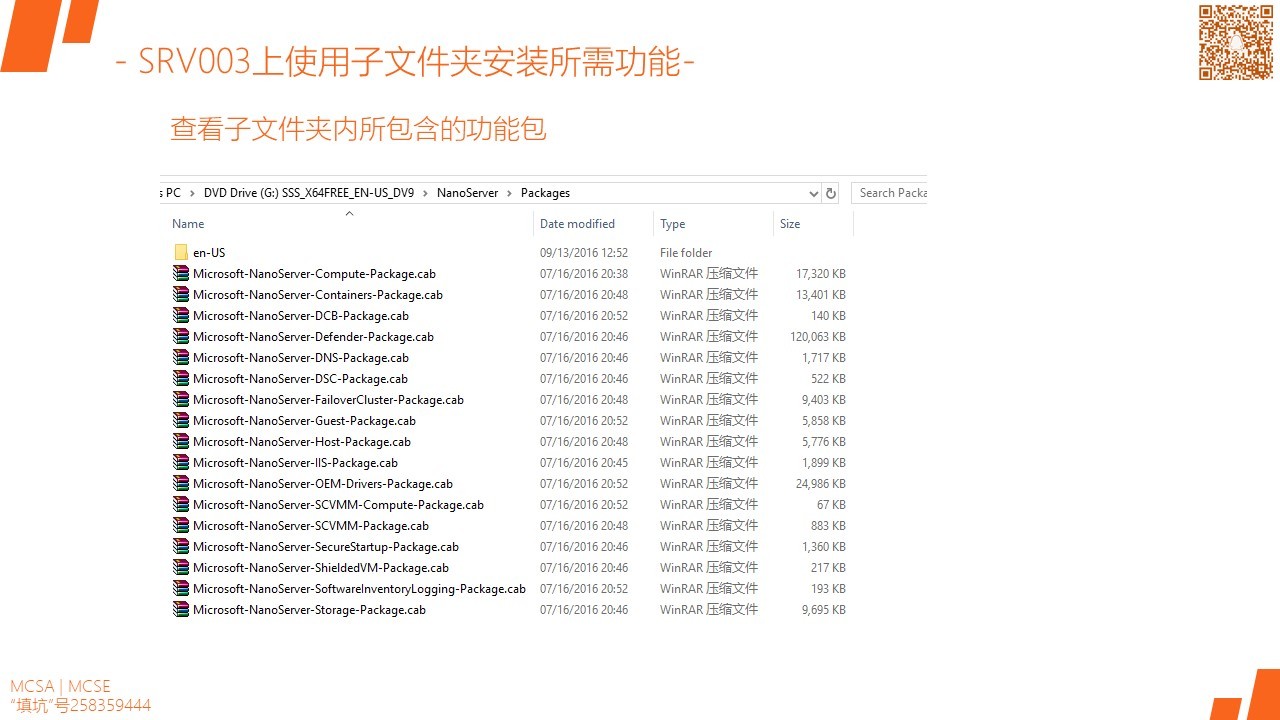Select file name Microsoft-NanoServer-Defender-Package.cab
The image size is (1280, 720).
click(x=313, y=337)
